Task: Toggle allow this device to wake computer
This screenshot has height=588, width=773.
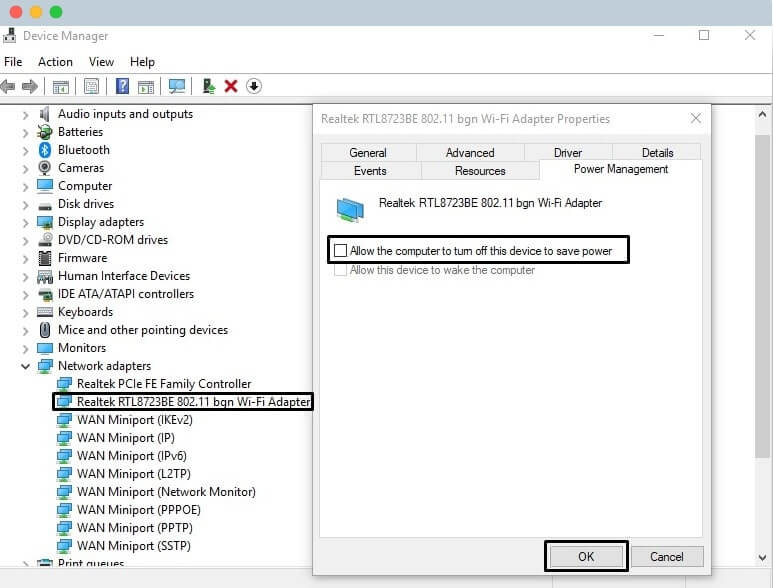Action: point(341,270)
